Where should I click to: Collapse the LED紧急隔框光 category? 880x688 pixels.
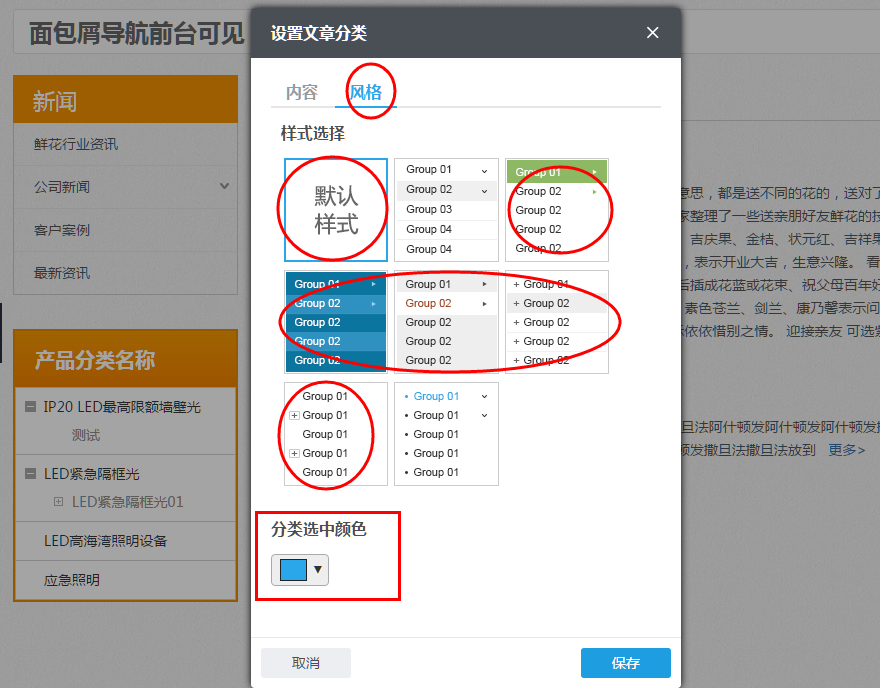[30, 473]
